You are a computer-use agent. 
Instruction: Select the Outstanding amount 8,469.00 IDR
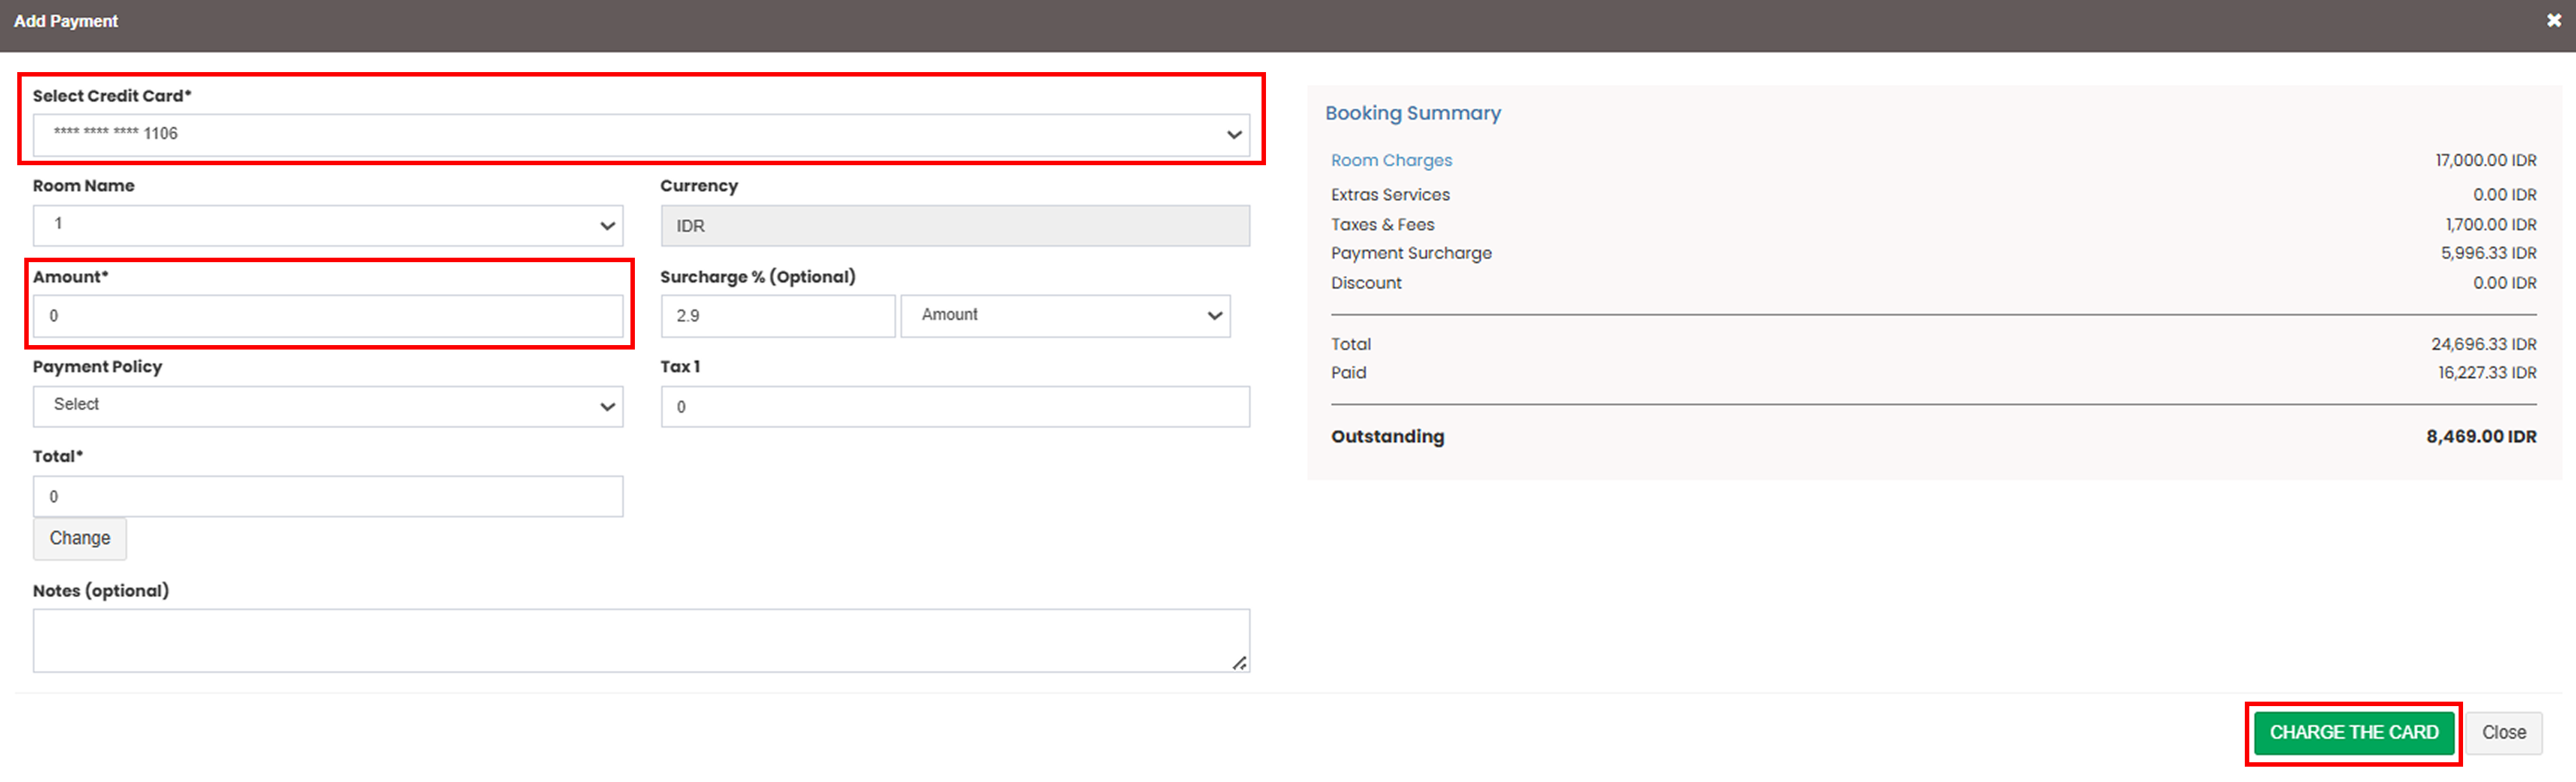2480,437
